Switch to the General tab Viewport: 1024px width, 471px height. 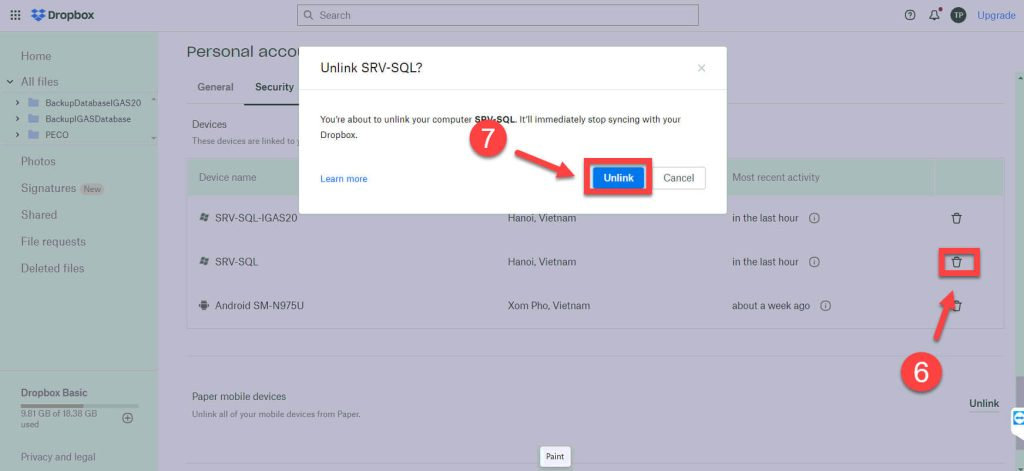pyautogui.click(x=215, y=87)
